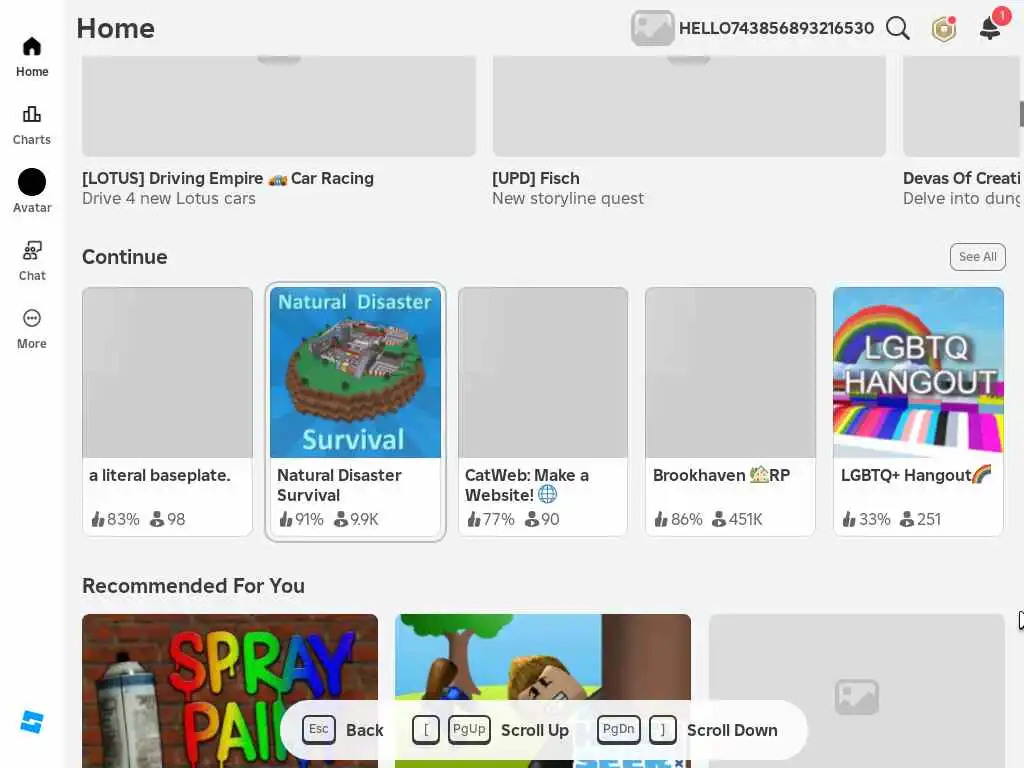The image size is (1024, 768).
Task: Click the LGBTQ+ Hangout title text
Action: (x=916, y=475)
